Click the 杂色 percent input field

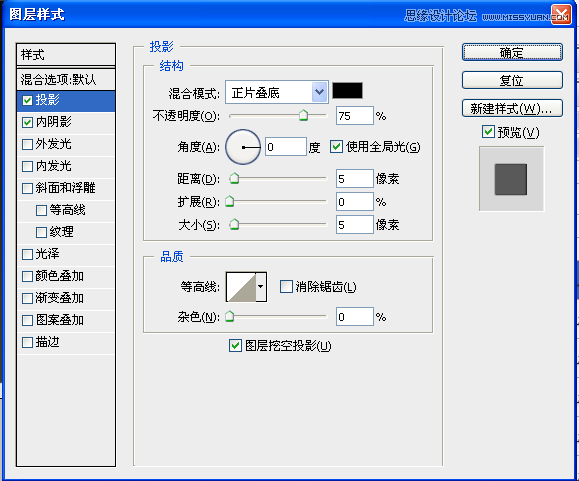pyautogui.click(x=354, y=317)
